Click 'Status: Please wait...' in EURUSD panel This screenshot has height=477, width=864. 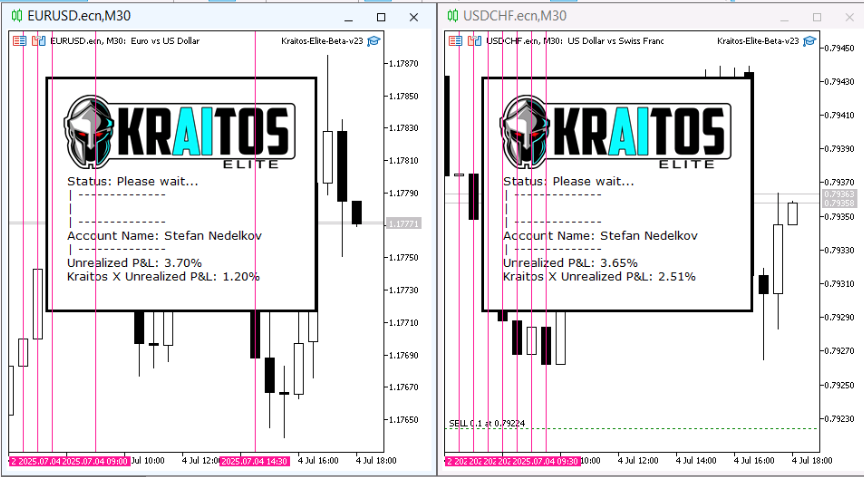click(132, 181)
